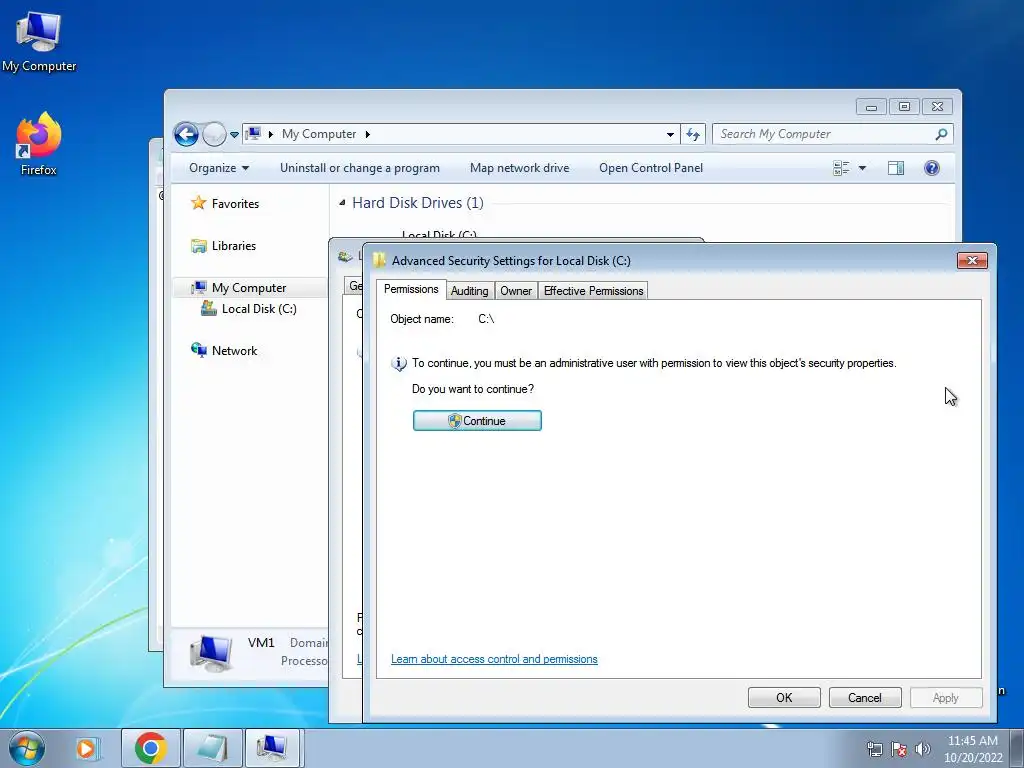
Task: Click the folder icon in Advanced Security title bar
Action: click(x=379, y=261)
